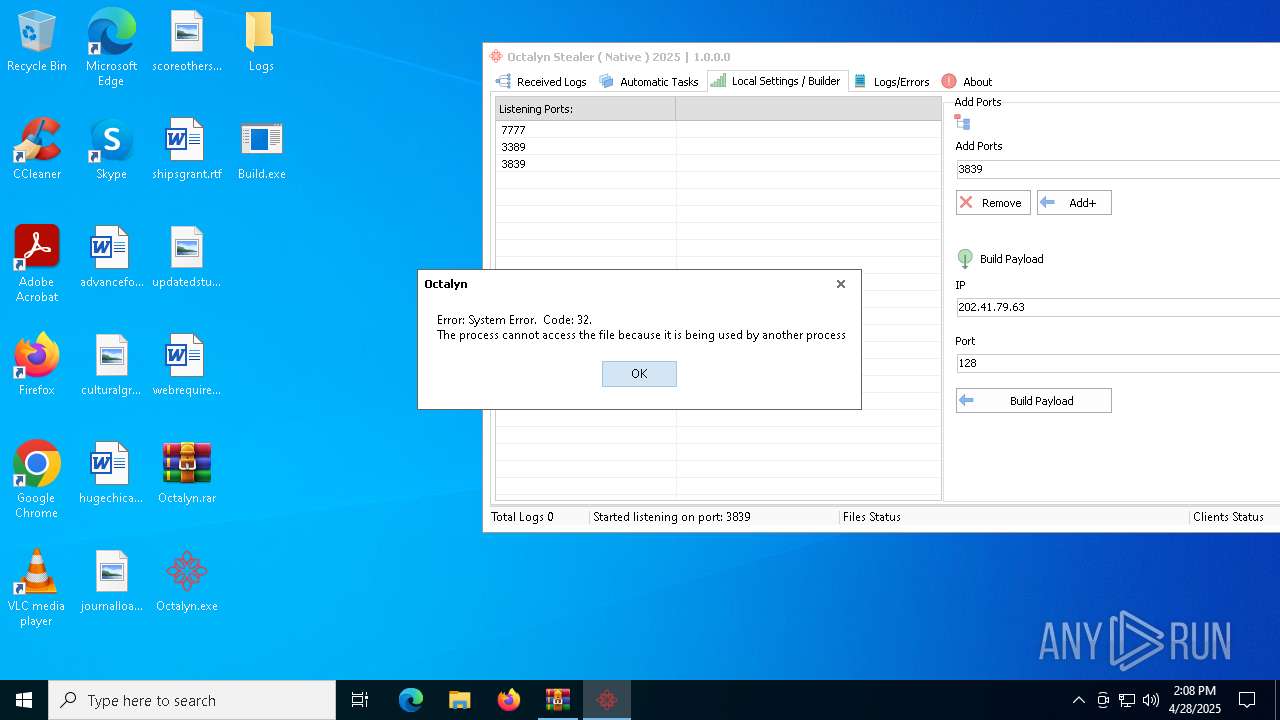Screen dimensions: 1280x720
Task: Open the About tab
Action: 967,82
